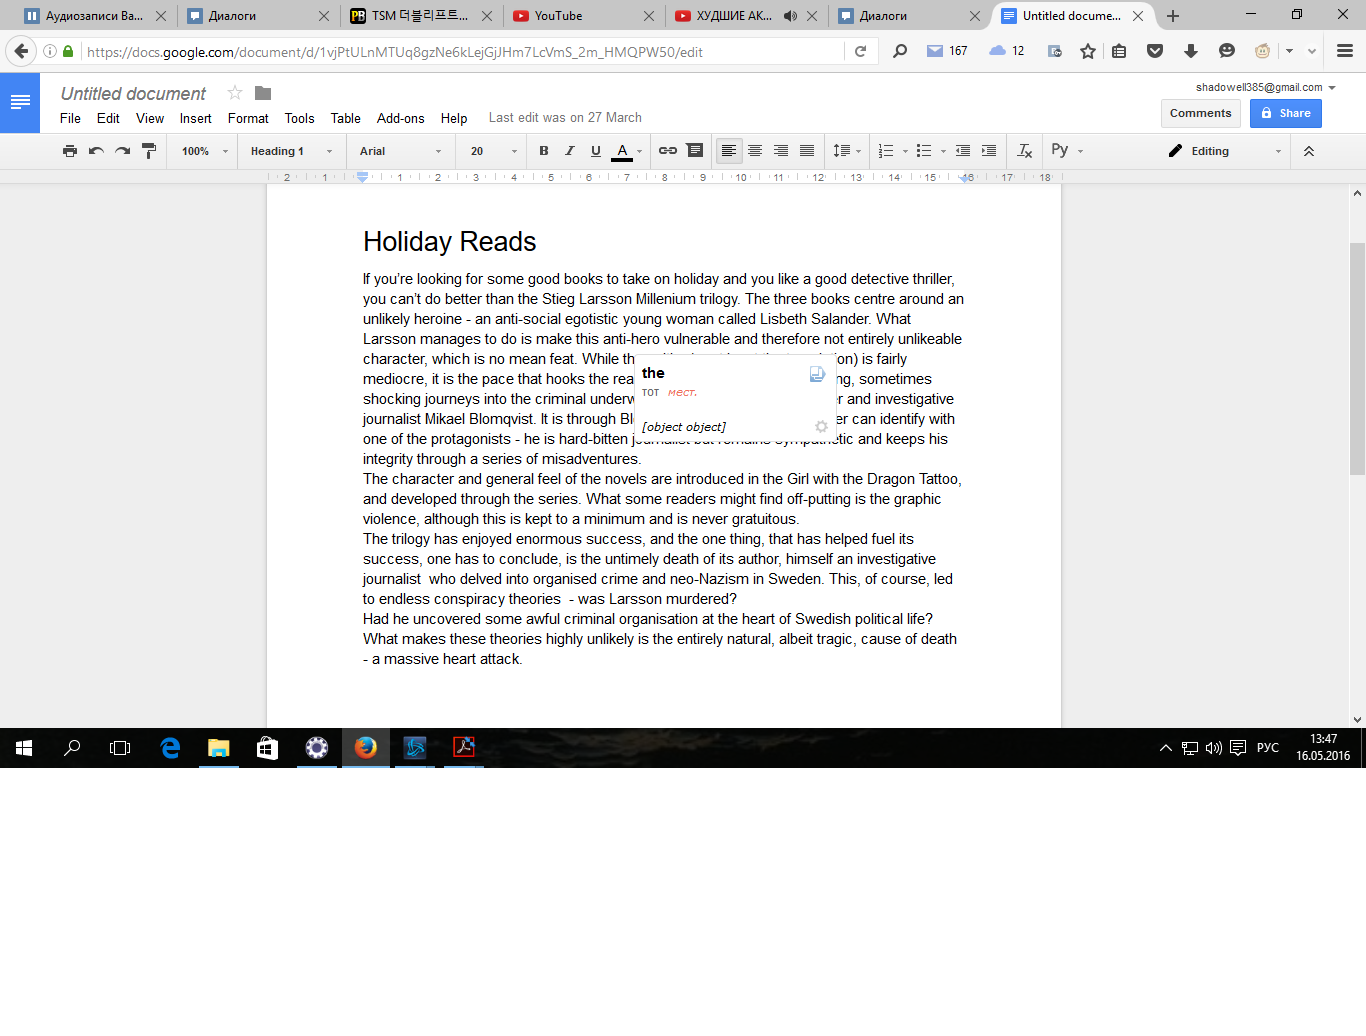1366x1036 pixels.
Task: Justify the paragraph text
Action: pyautogui.click(x=807, y=151)
